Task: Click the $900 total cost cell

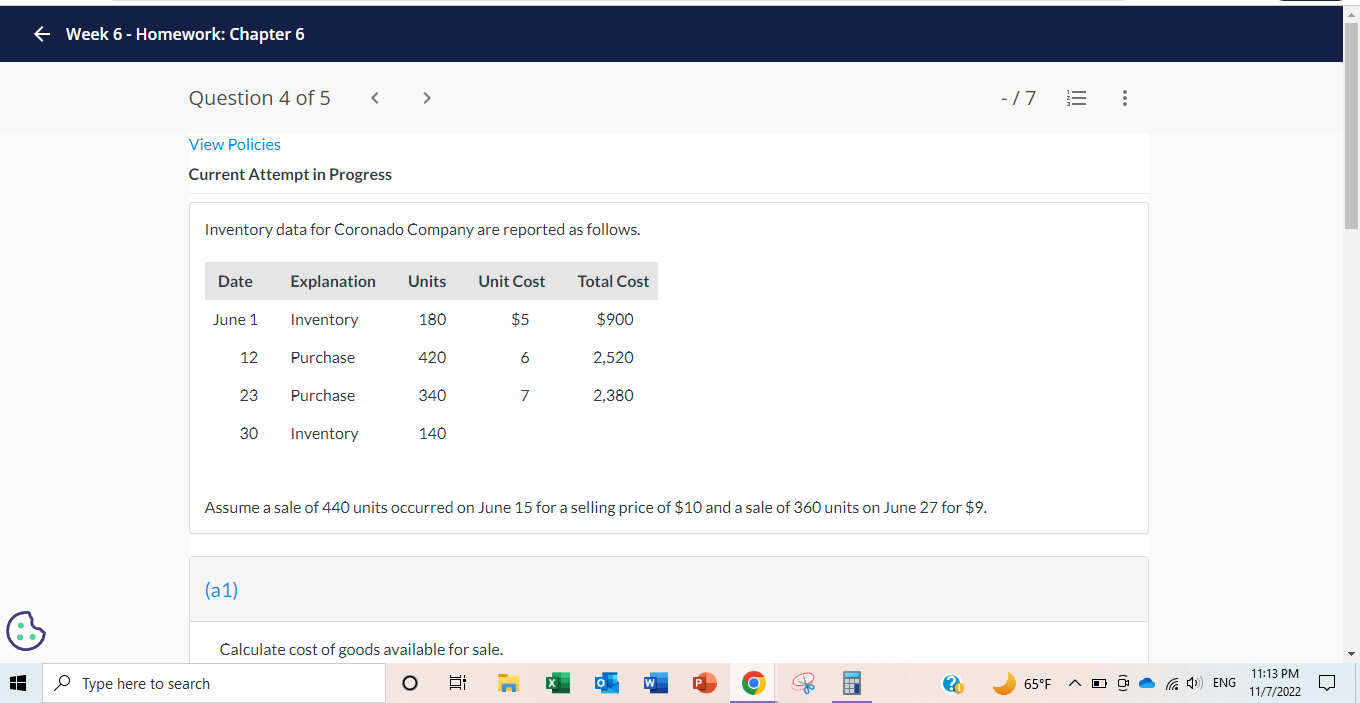Action: tap(615, 320)
